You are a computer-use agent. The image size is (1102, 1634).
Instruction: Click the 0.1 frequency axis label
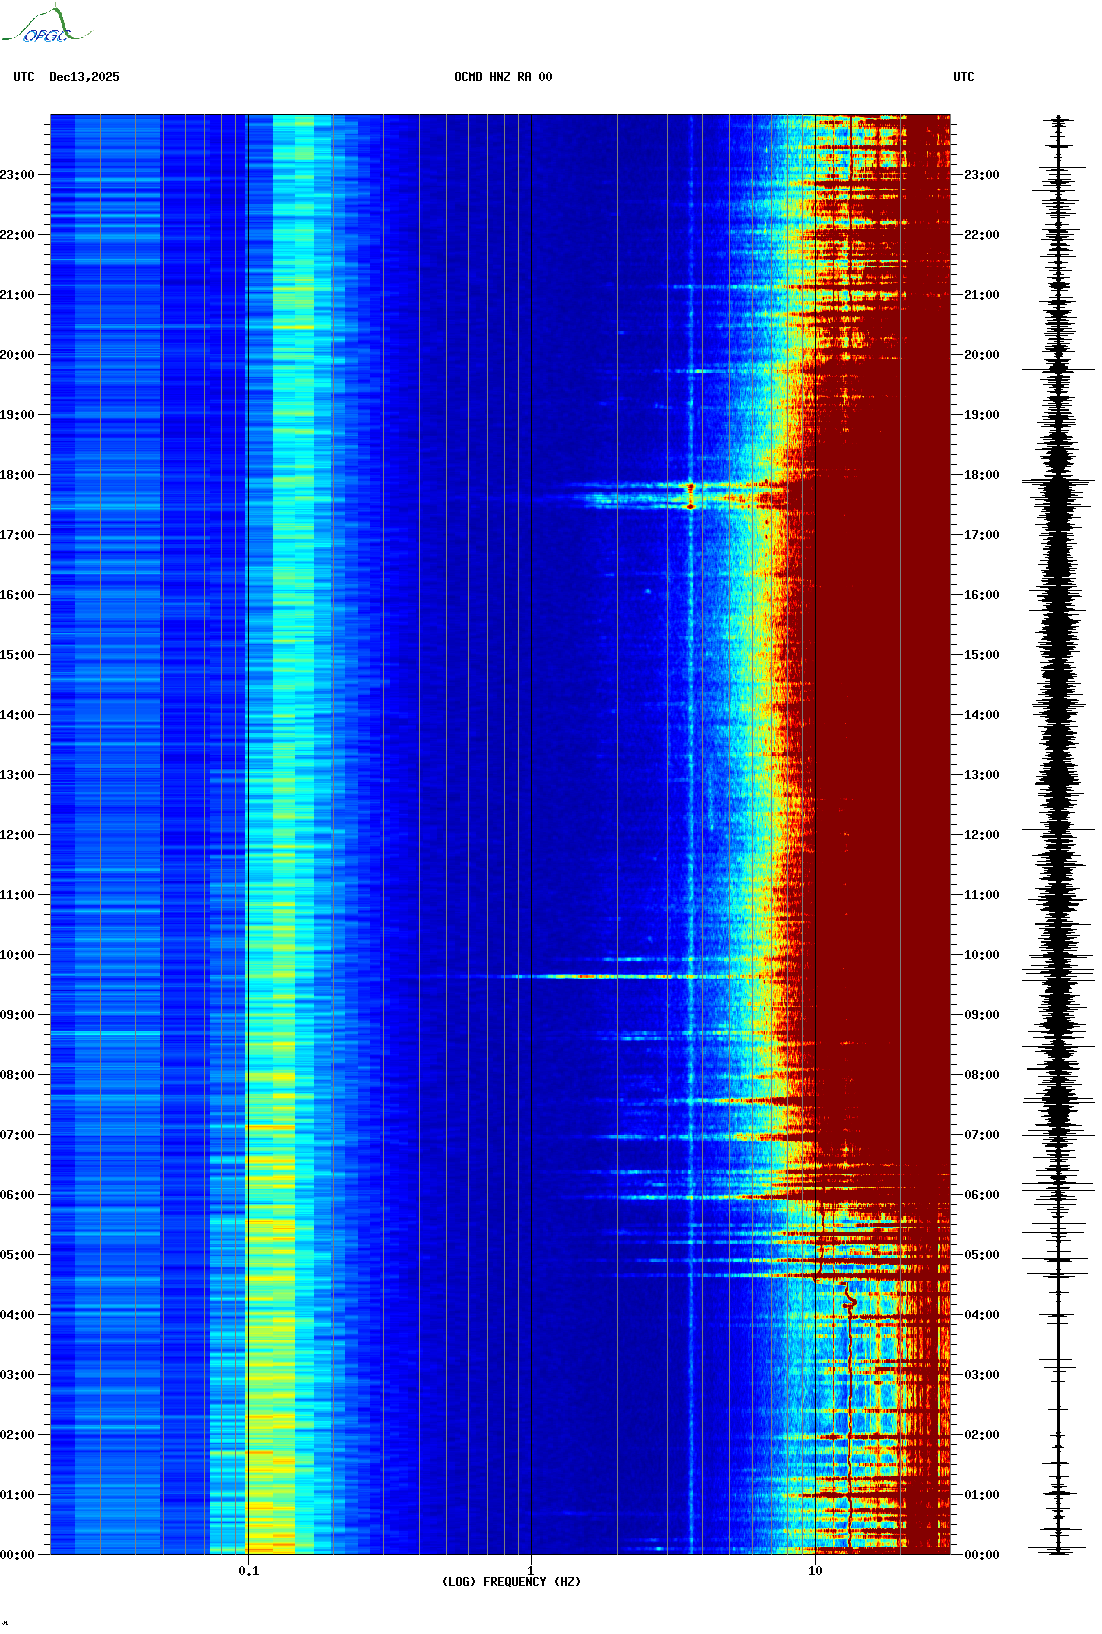[248, 1570]
